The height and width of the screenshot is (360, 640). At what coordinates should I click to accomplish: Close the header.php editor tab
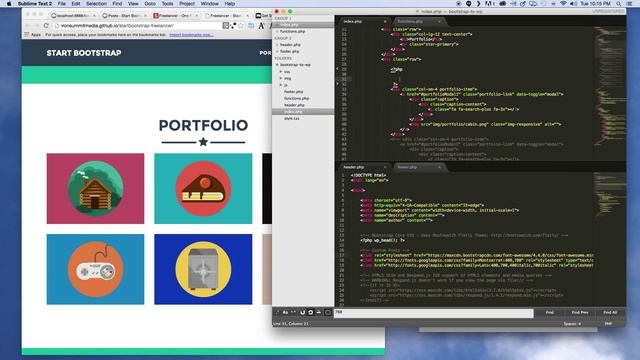(385, 167)
